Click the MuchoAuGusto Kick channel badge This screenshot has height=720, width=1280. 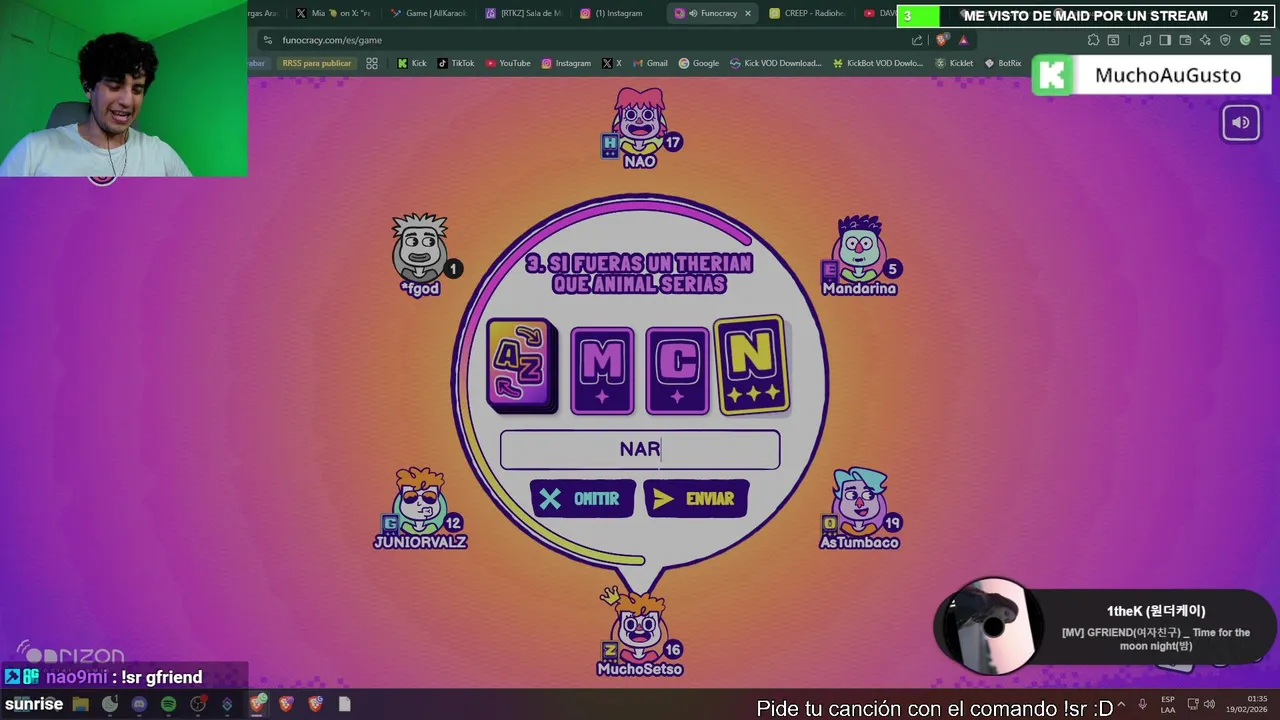(x=1151, y=75)
